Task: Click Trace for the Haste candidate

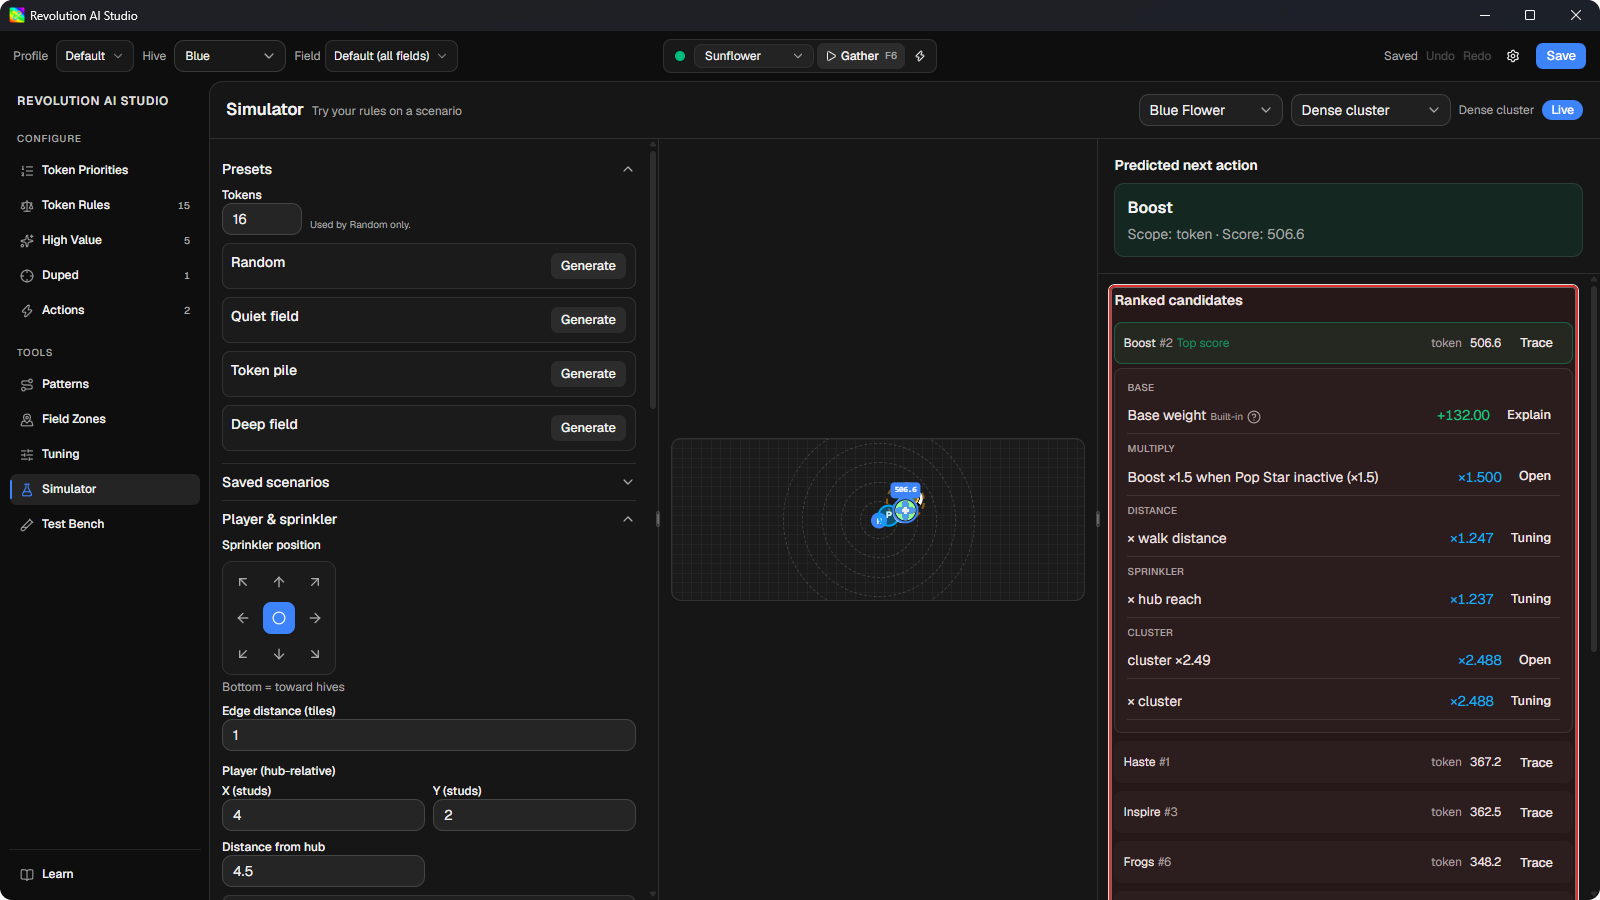Action: [1536, 762]
